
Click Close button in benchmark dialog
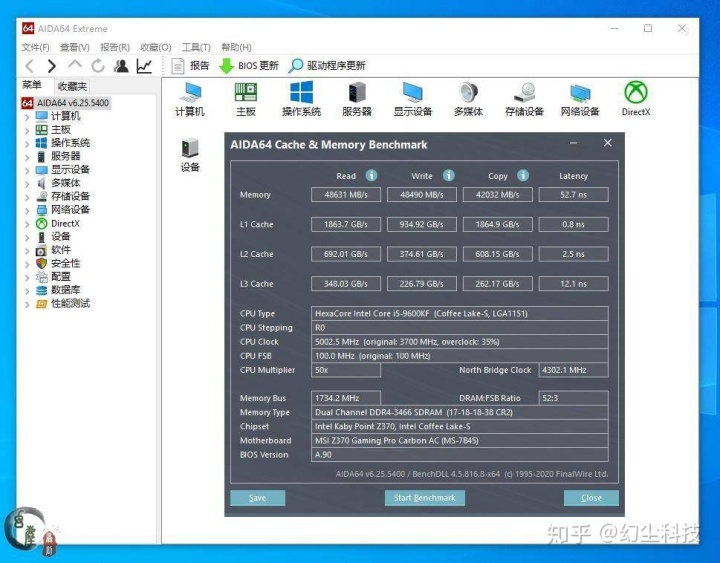[x=591, y=498]
